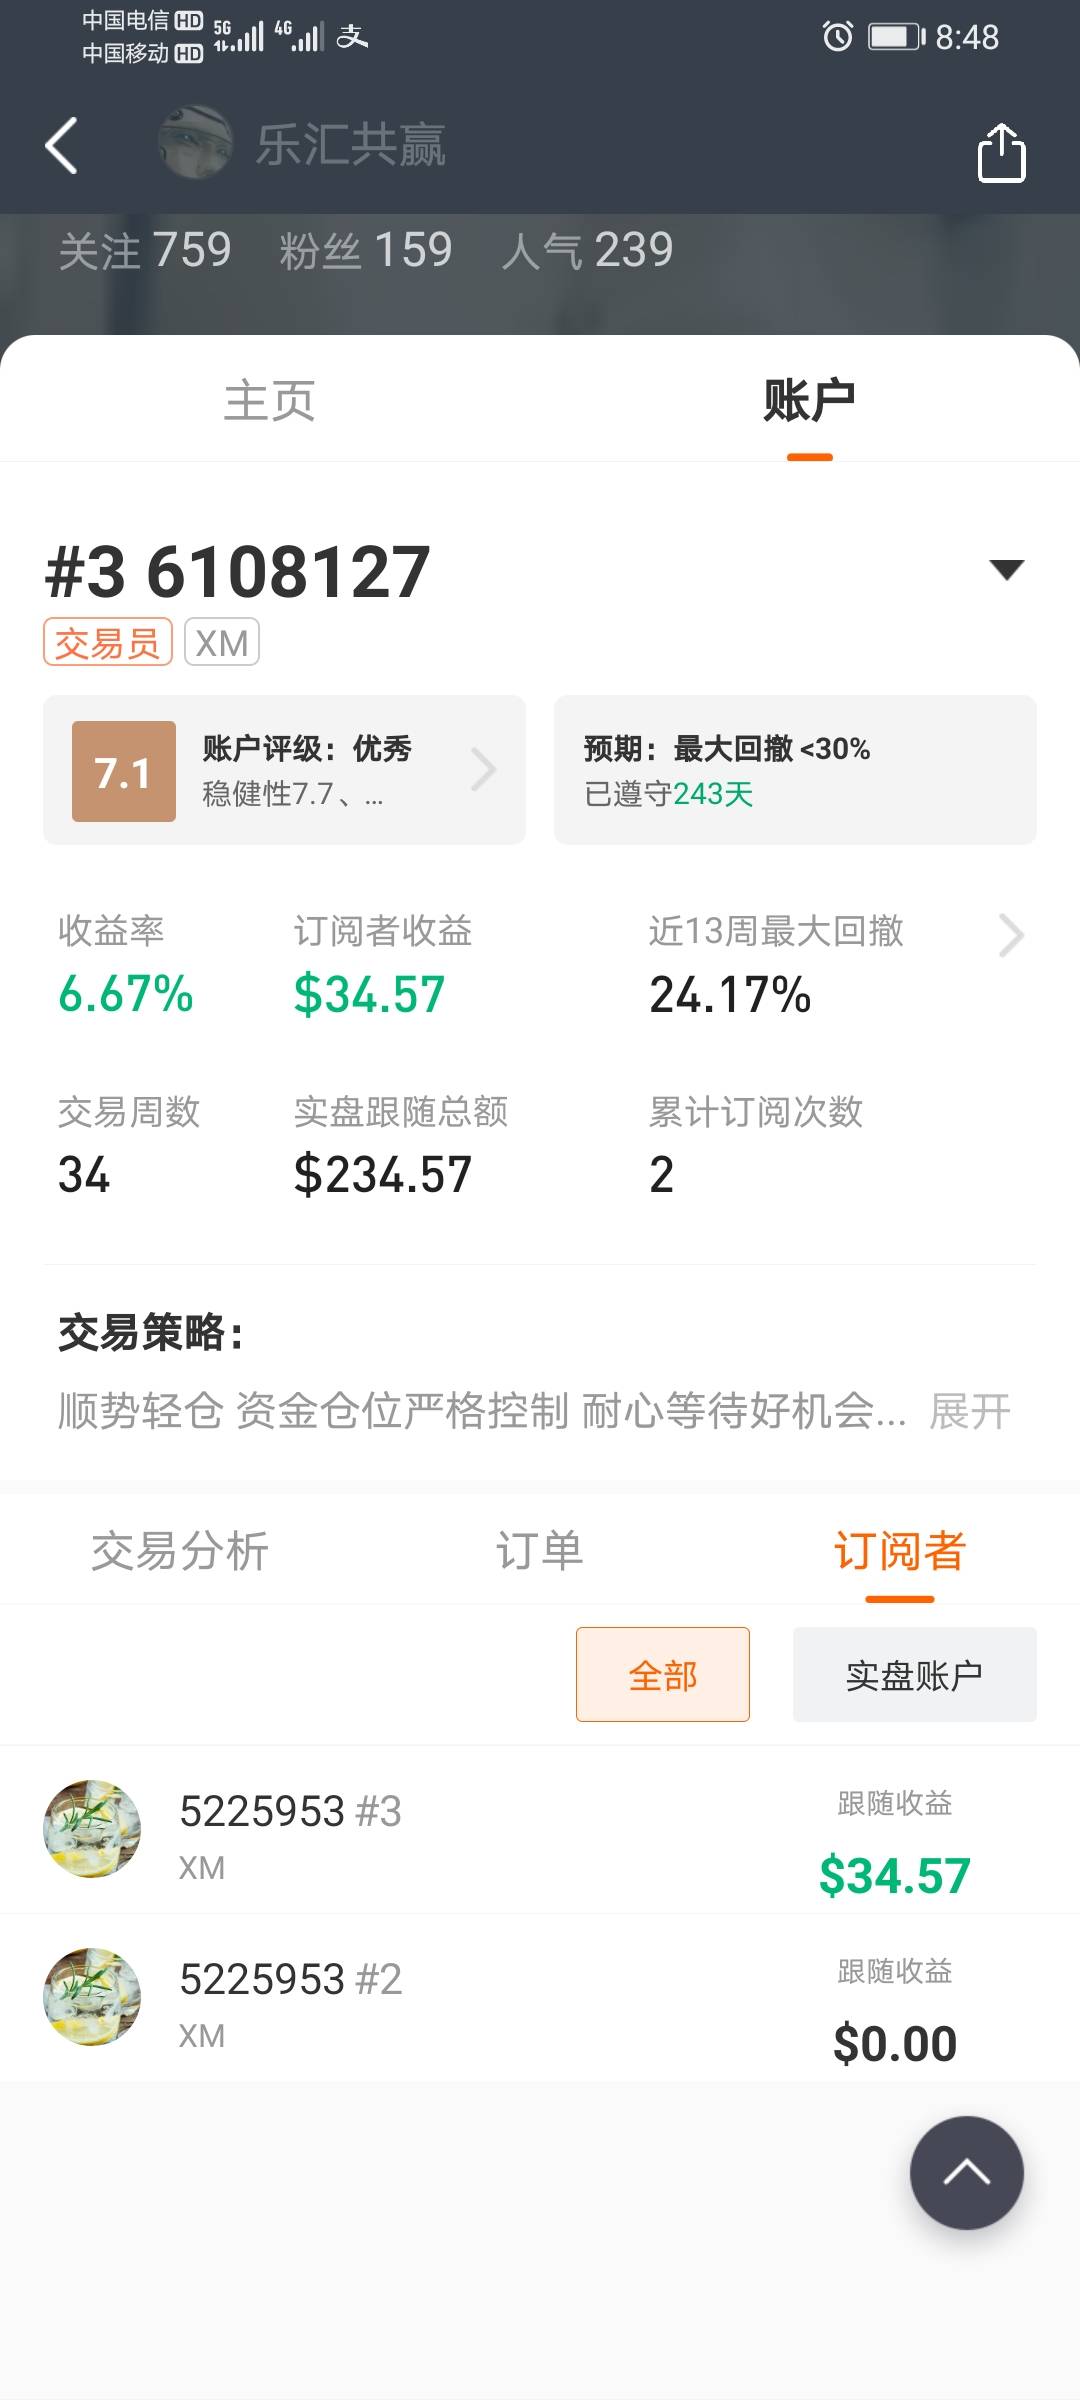Select the 全部 subscriber filter

point(662,1674)
